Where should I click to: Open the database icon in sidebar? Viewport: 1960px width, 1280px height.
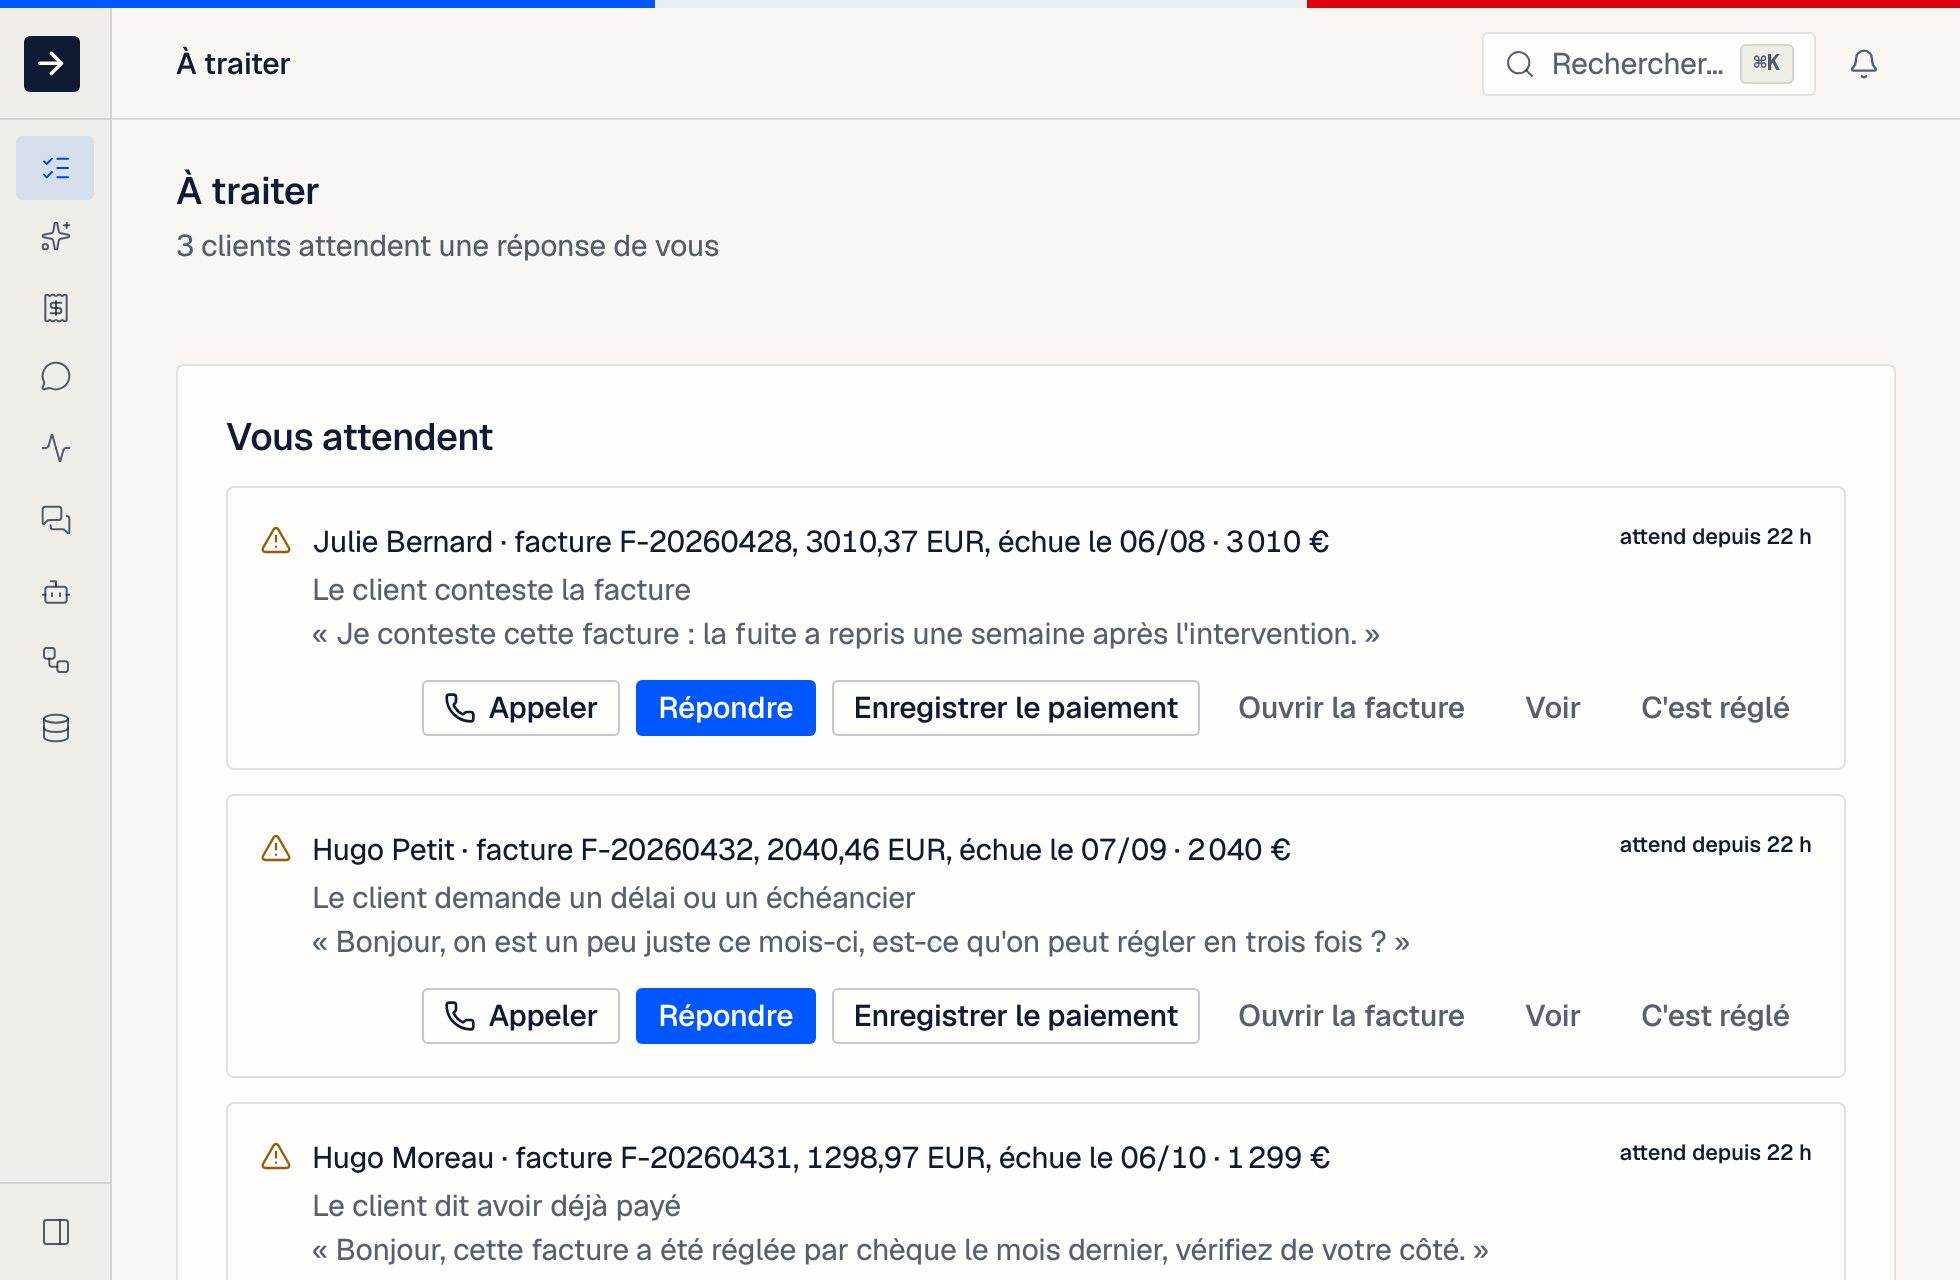[x=55, y=728]
